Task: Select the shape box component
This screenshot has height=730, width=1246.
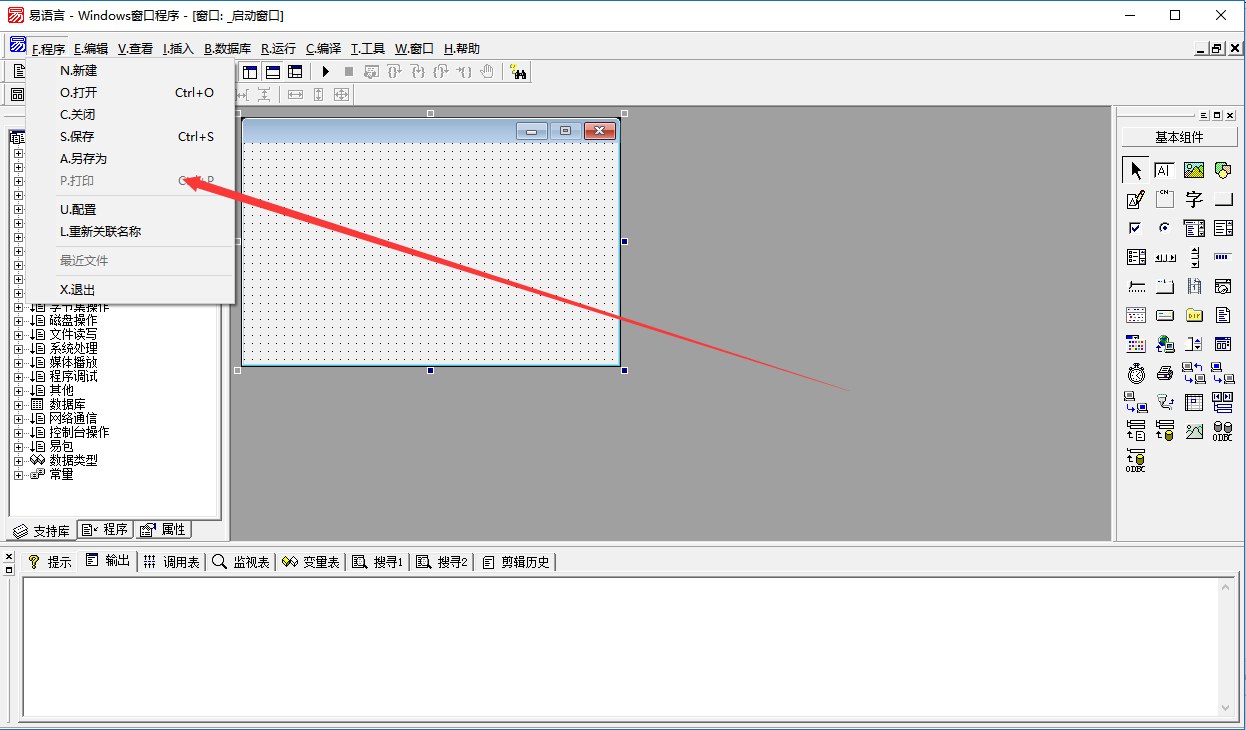Action: [1223, 170]
